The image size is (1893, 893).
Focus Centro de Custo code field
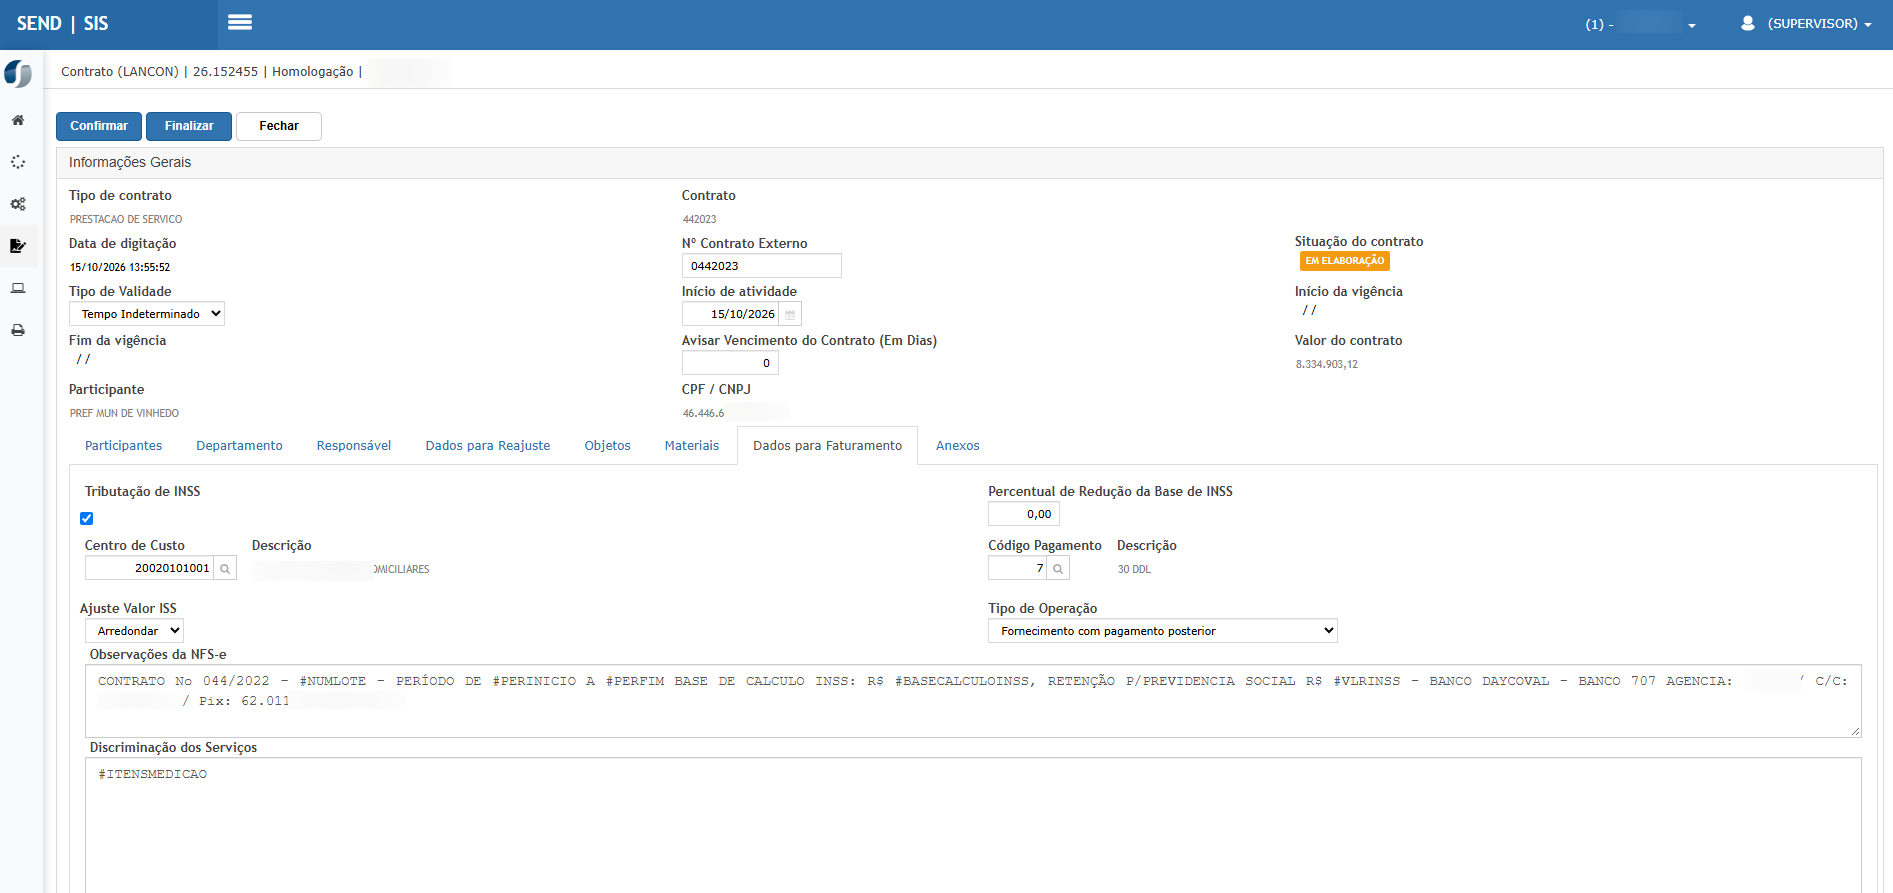[149, 568]
